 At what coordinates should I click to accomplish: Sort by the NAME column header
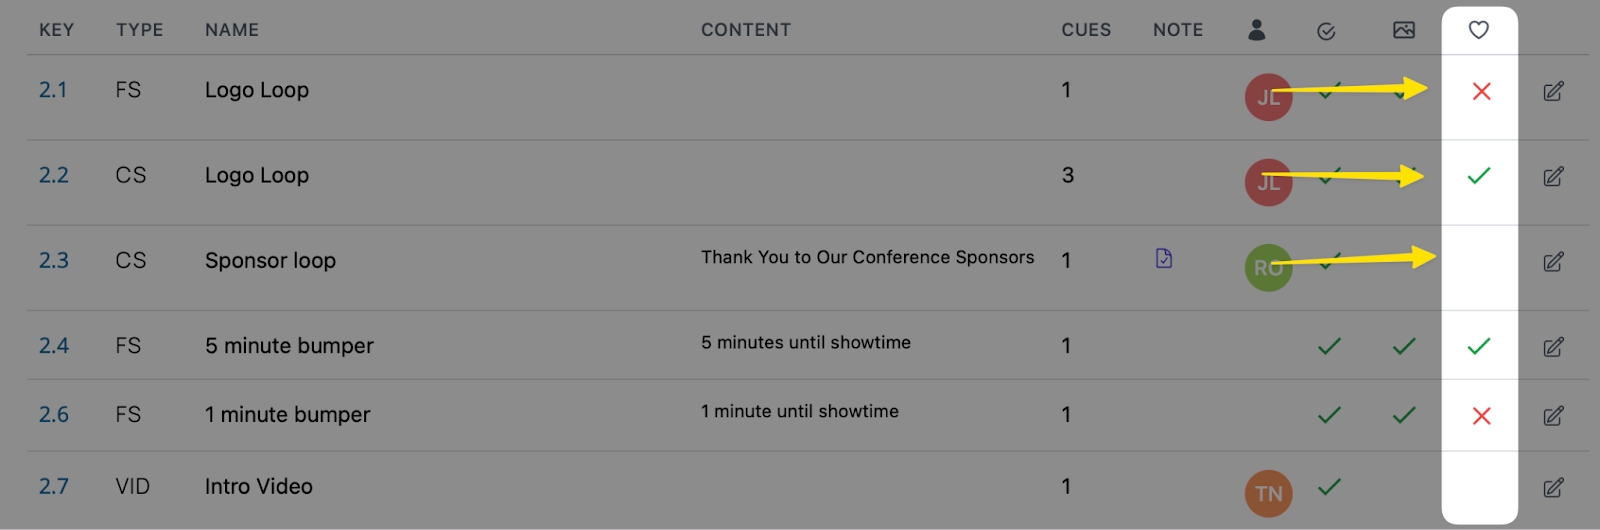coord(232,30)
